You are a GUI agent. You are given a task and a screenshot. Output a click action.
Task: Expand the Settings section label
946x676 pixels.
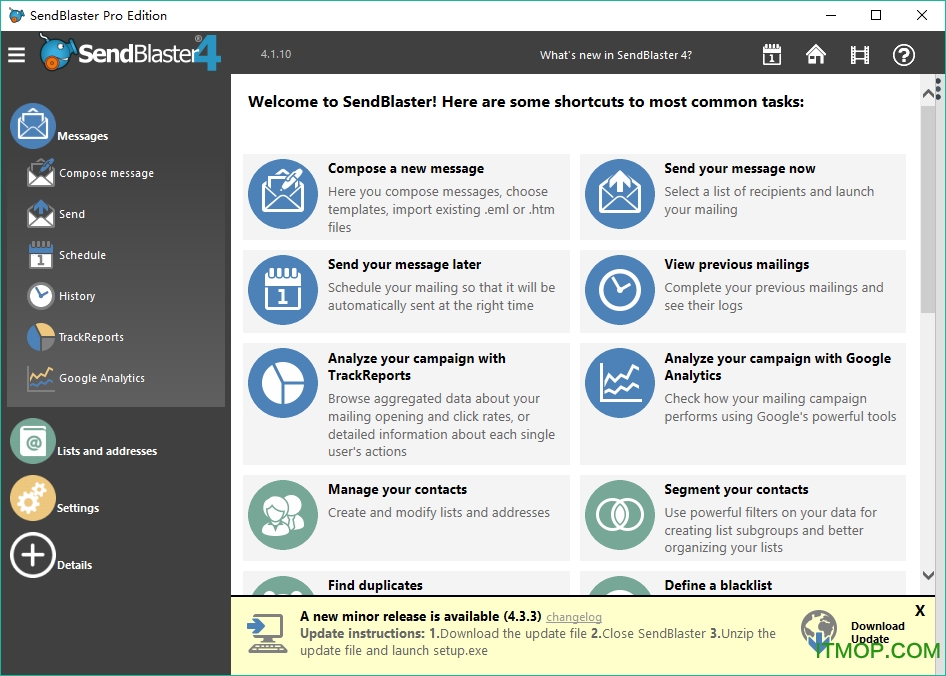point(78,508)
